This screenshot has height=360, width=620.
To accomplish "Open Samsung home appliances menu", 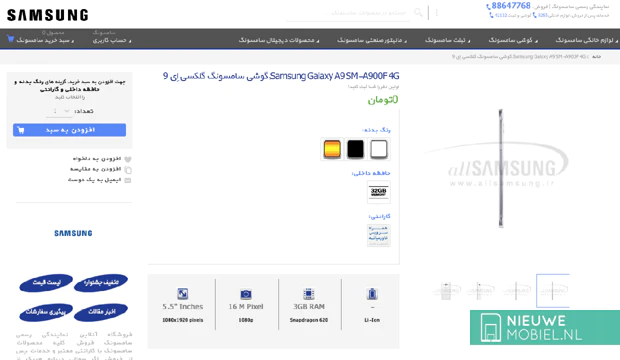I will pyautogui.click(x=586, y=40).
